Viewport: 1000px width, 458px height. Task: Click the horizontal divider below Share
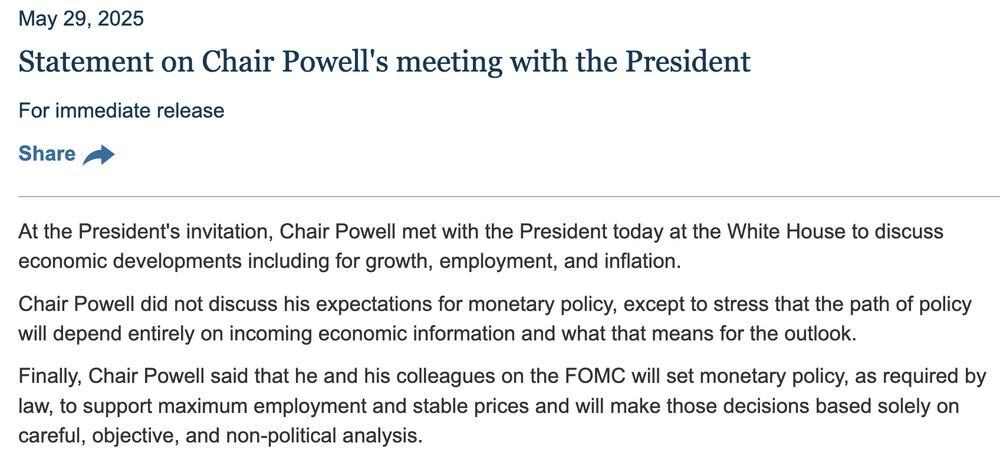pos(509,196)
